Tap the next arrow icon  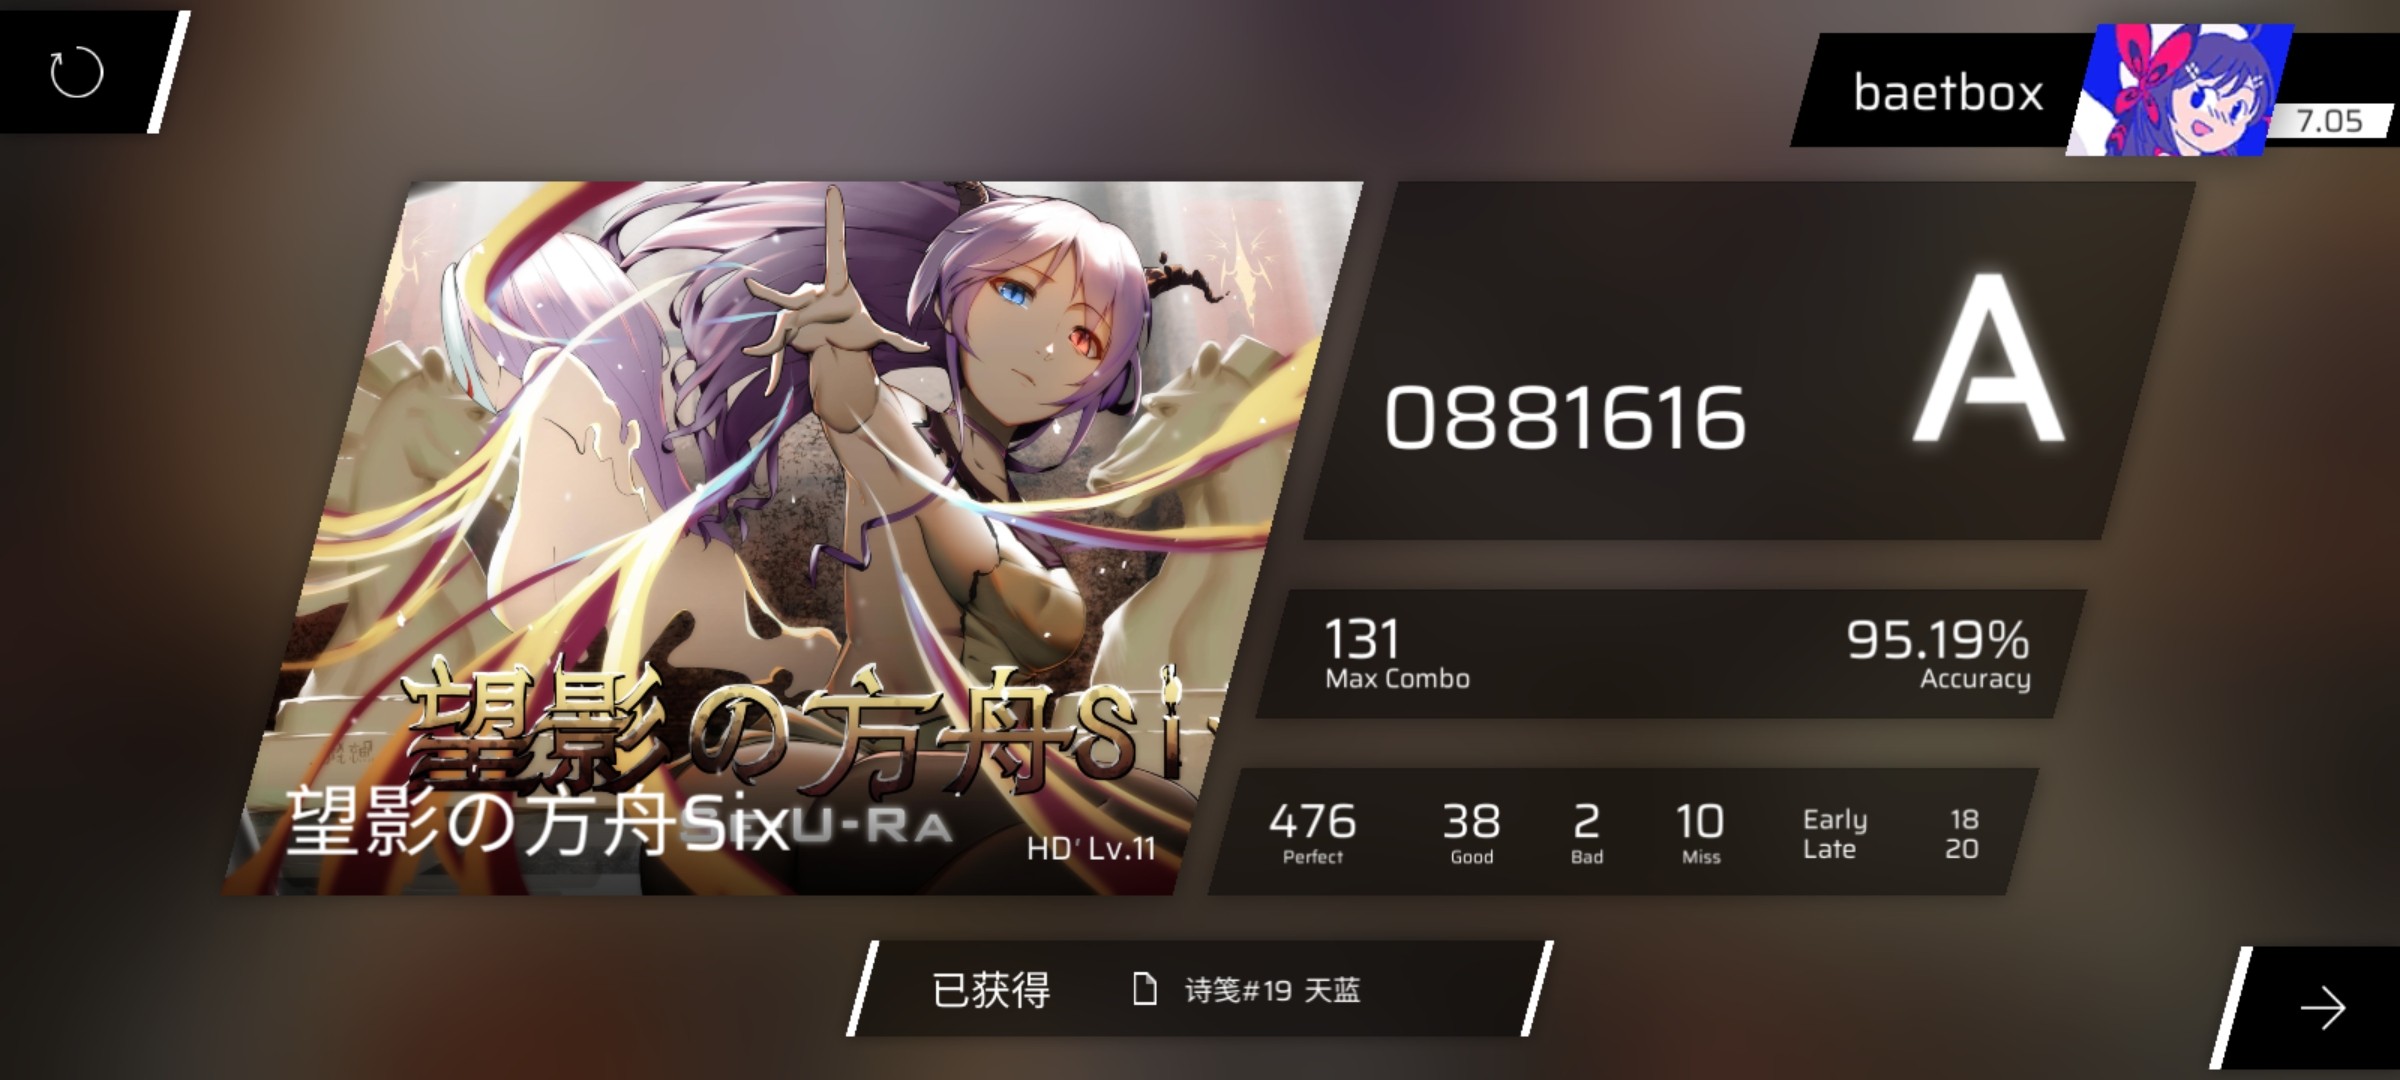2322,1008
